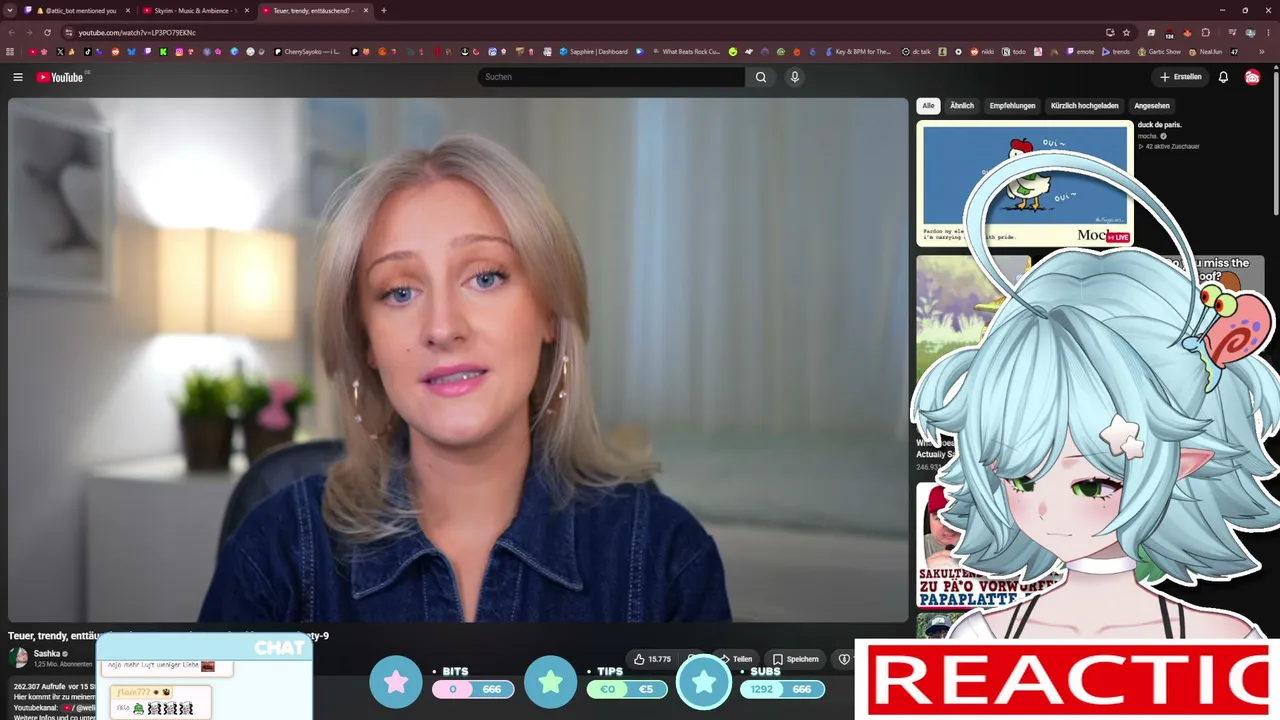
Task: Switch to the '@attic_bot mentioned you' tab
Action: 76,10
